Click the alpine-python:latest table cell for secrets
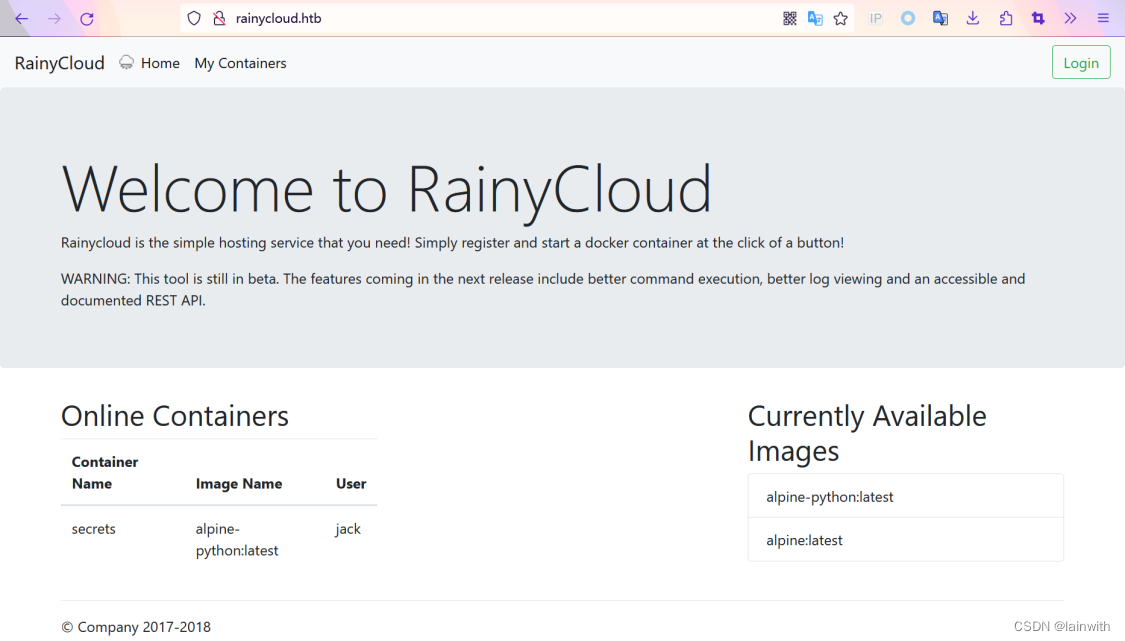Screen dimensions: 1125x641 pos(237,540)
